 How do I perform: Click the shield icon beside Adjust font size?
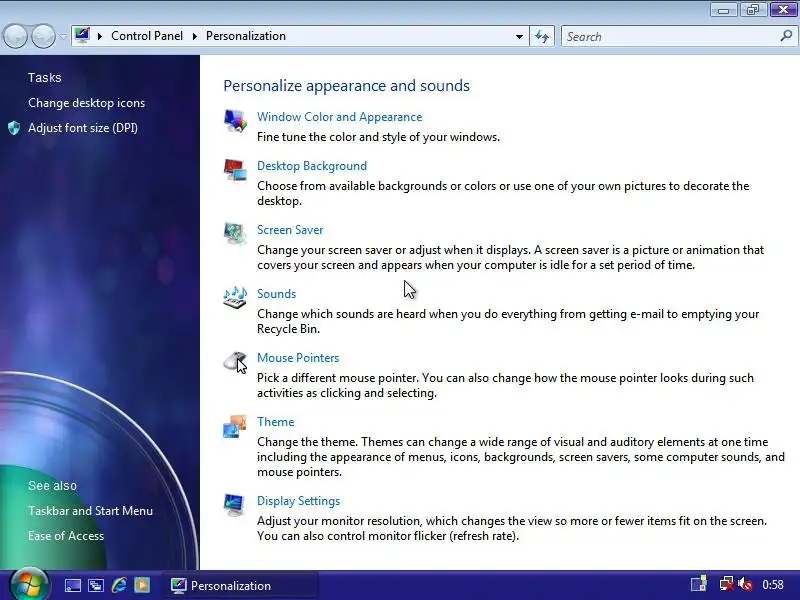pyautogui.click(x=14, y=128)
